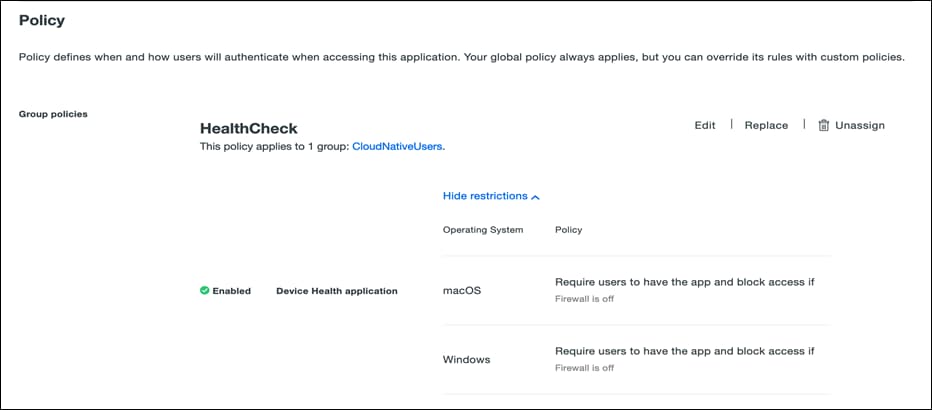
Task: Edit the HealthCheck policy
Action: 705,125
